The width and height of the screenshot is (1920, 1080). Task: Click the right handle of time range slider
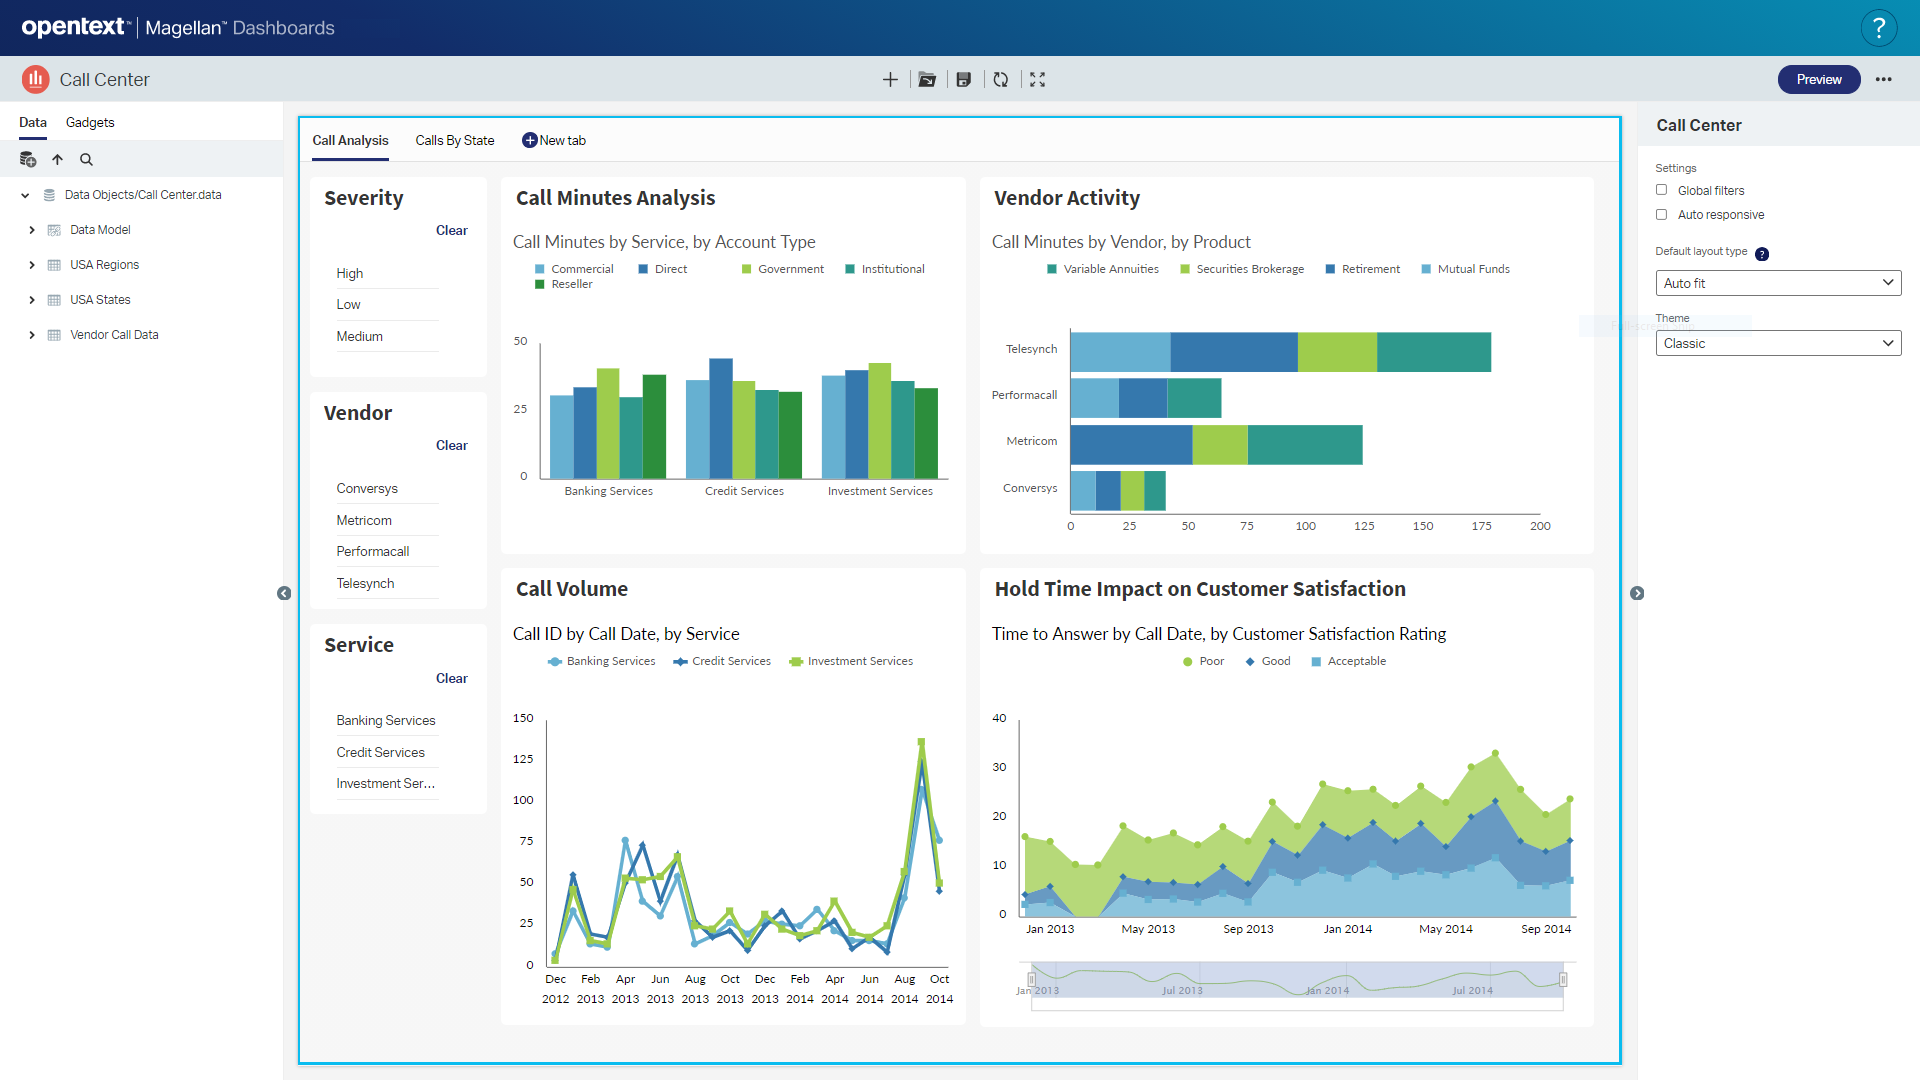coord(1563,980)
